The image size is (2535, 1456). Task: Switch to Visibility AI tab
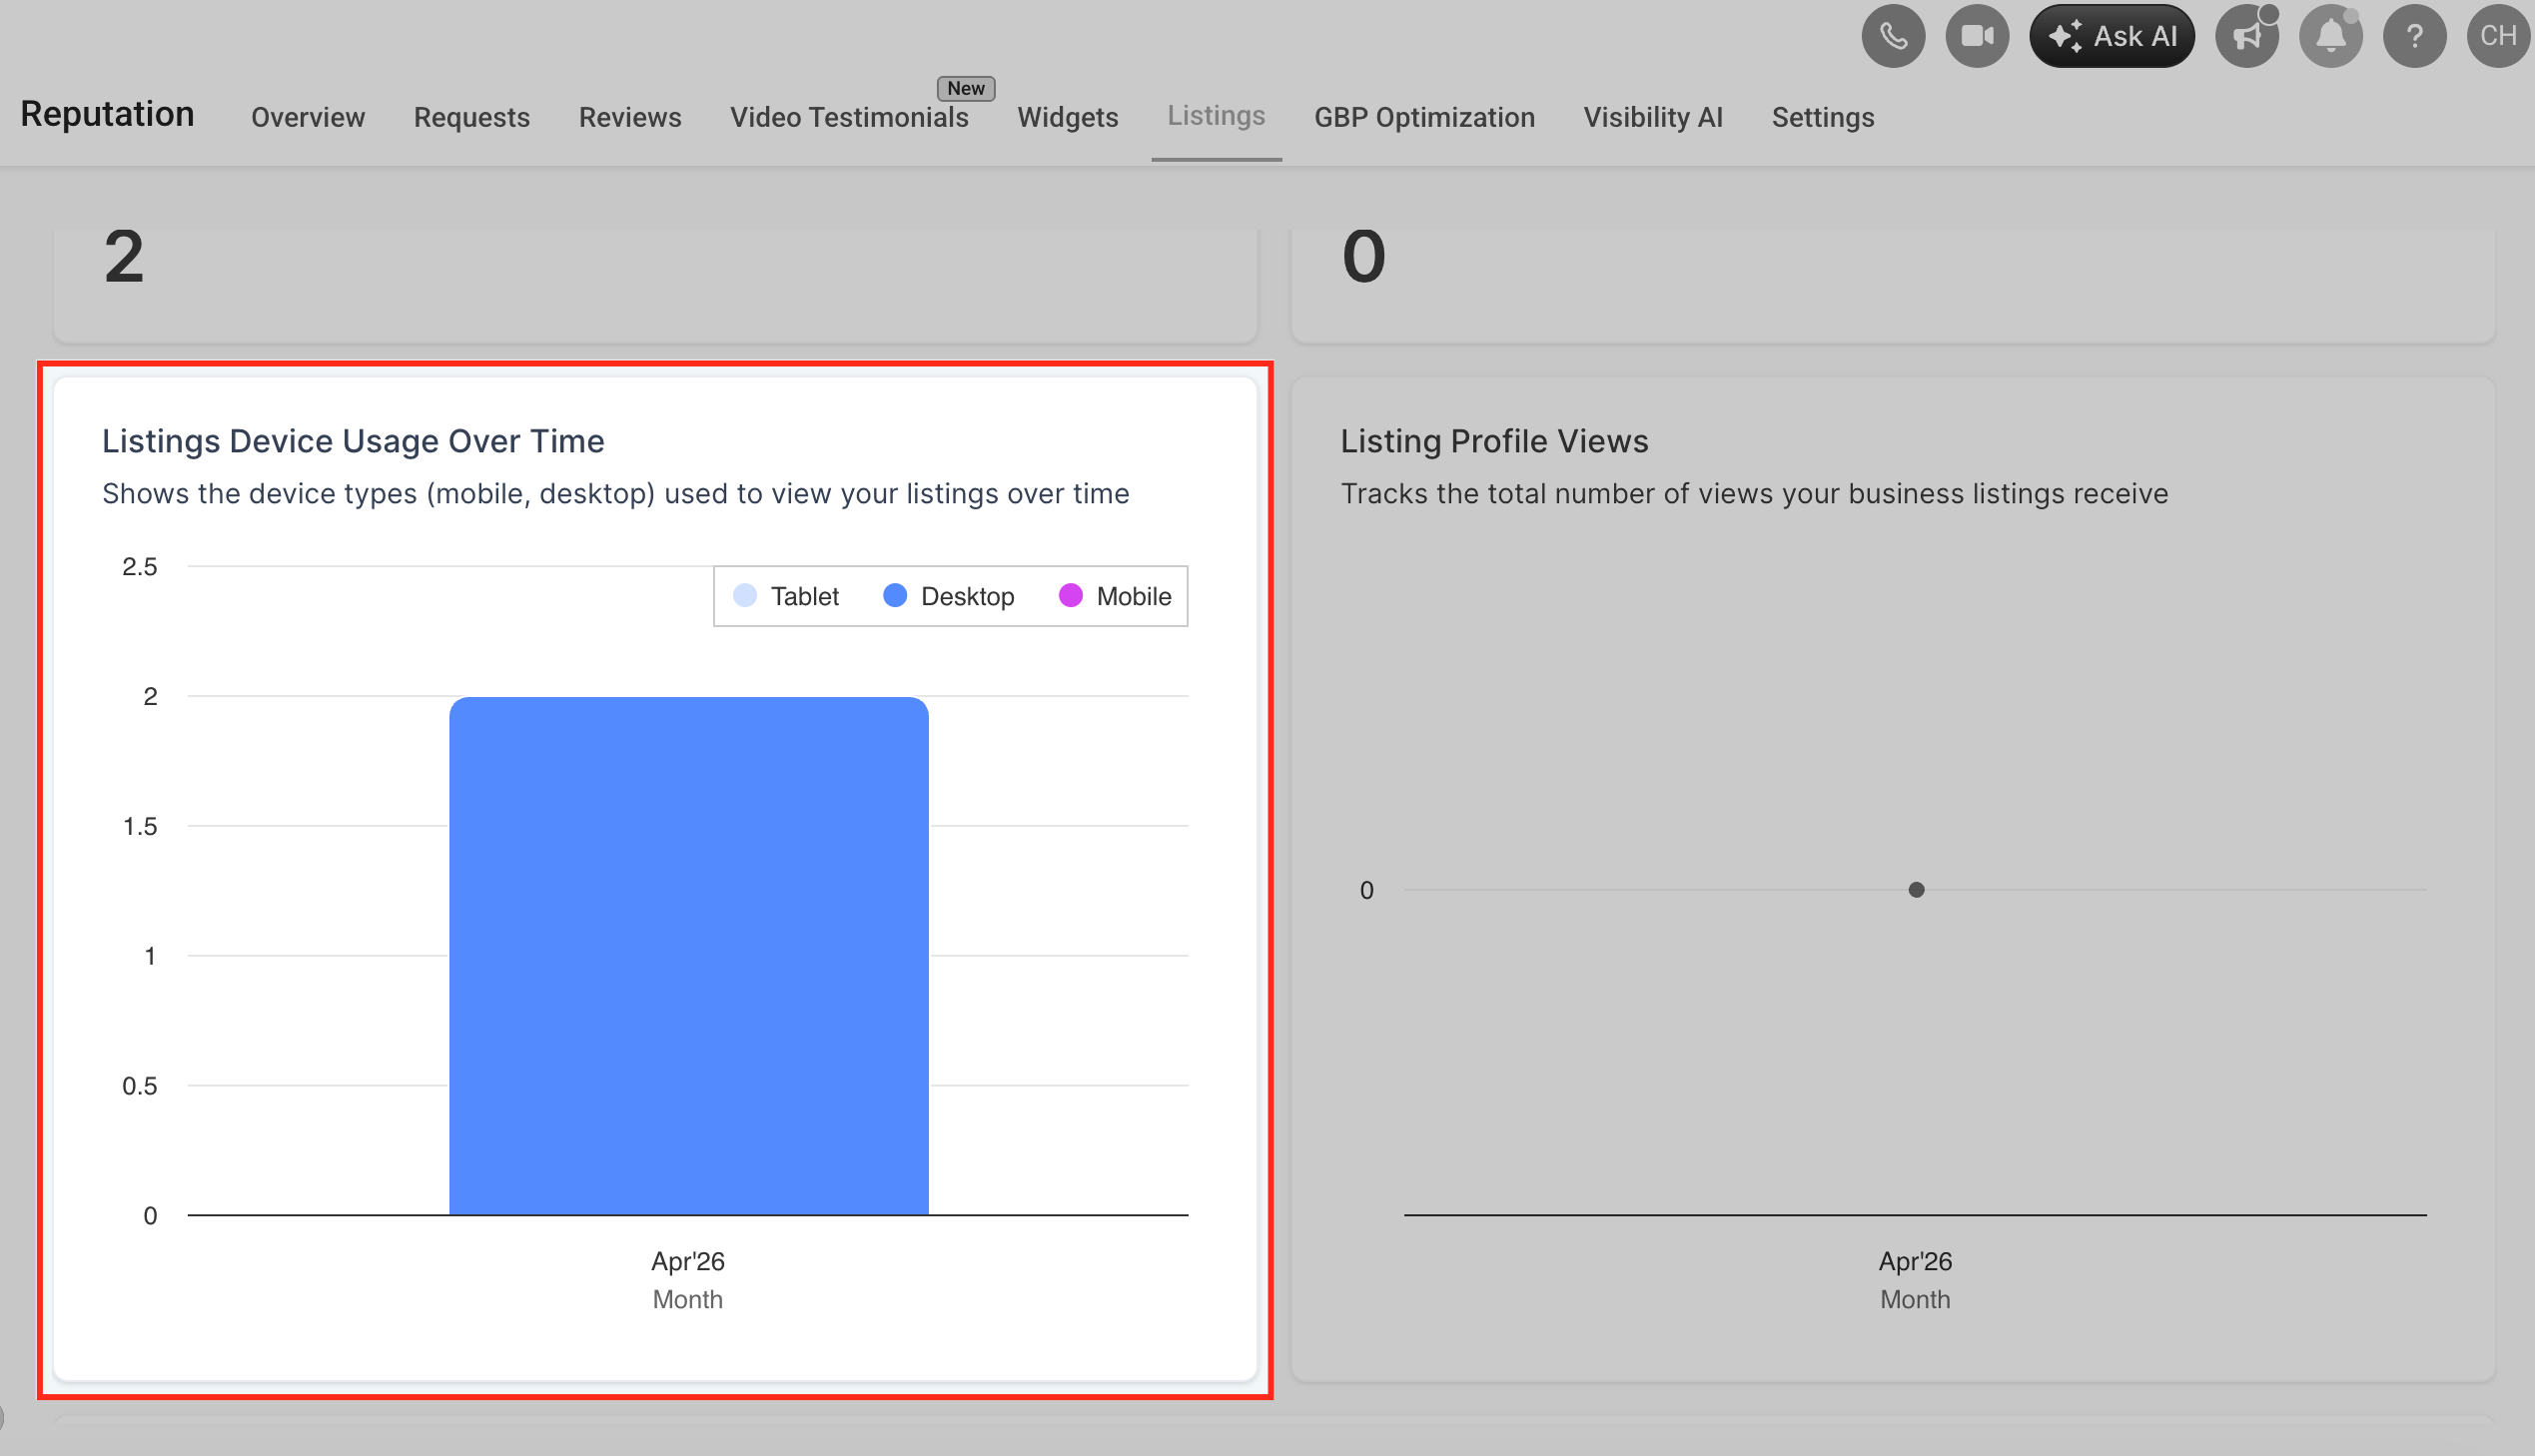(x=1652, y=118)
